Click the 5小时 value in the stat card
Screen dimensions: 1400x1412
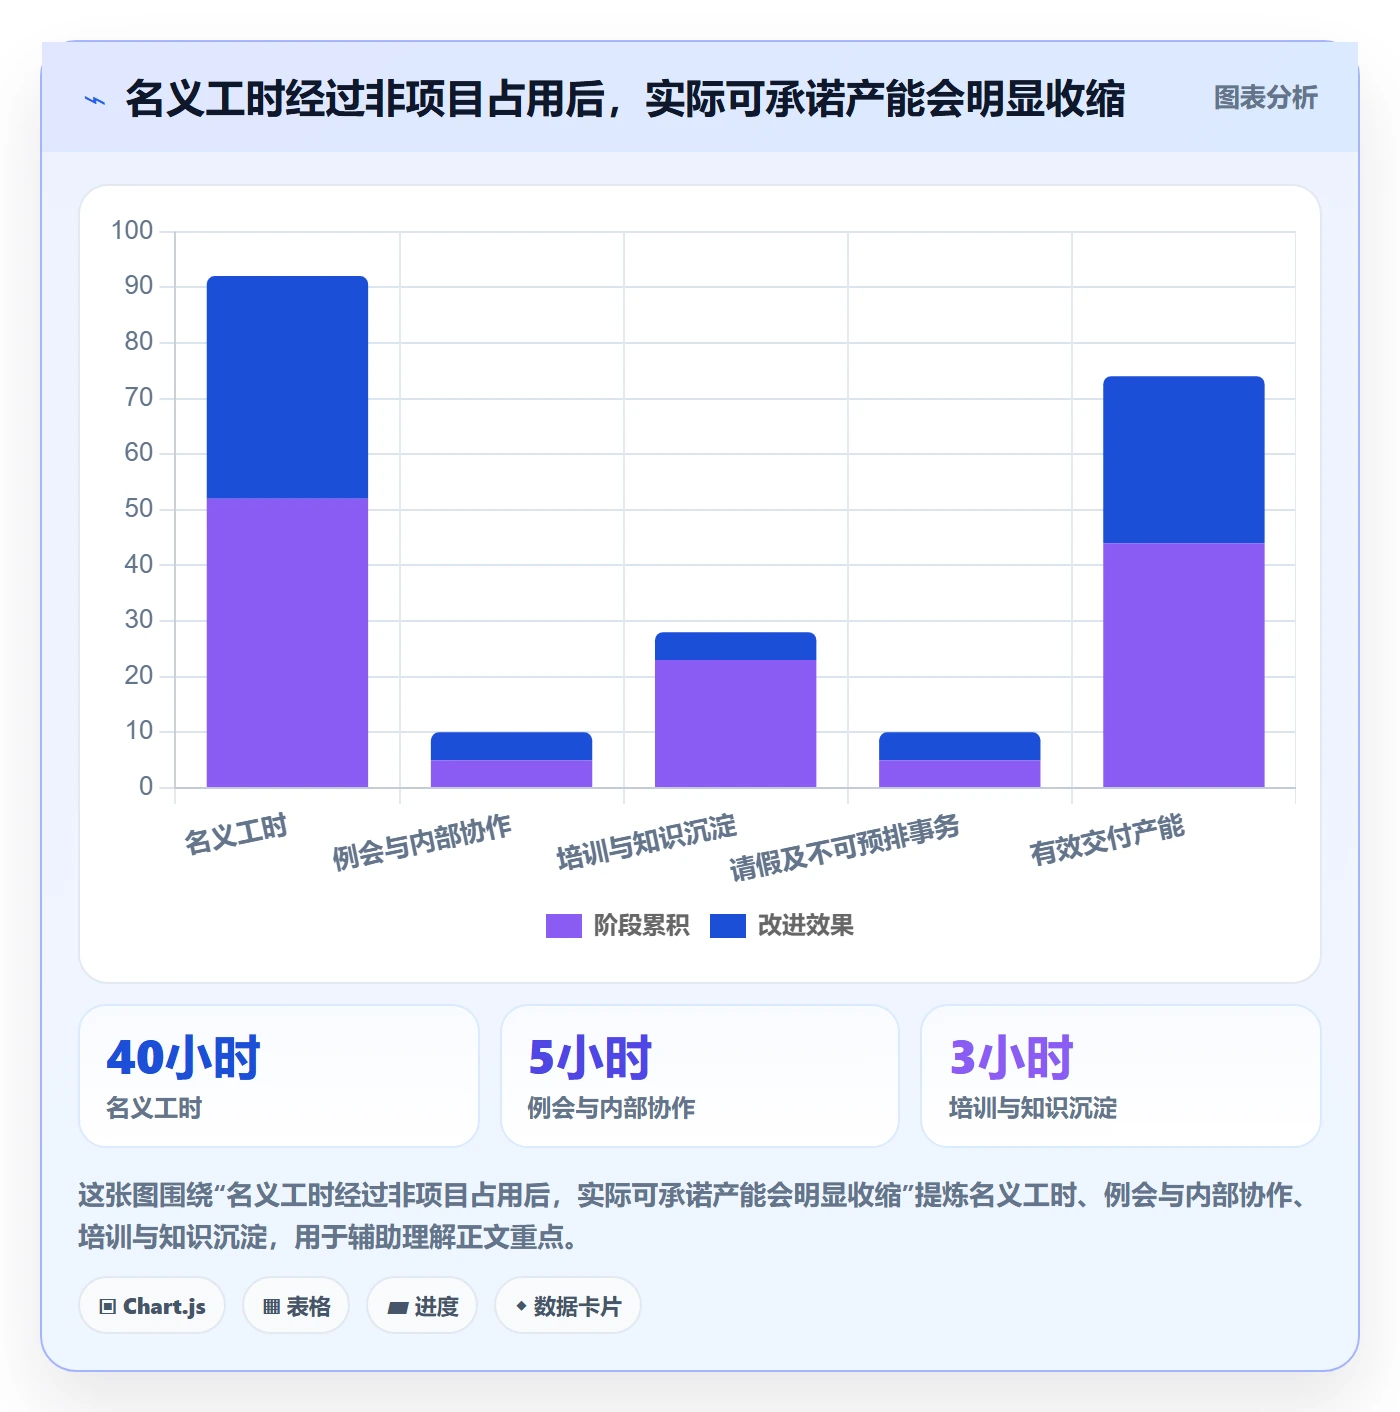point(590,1057)
